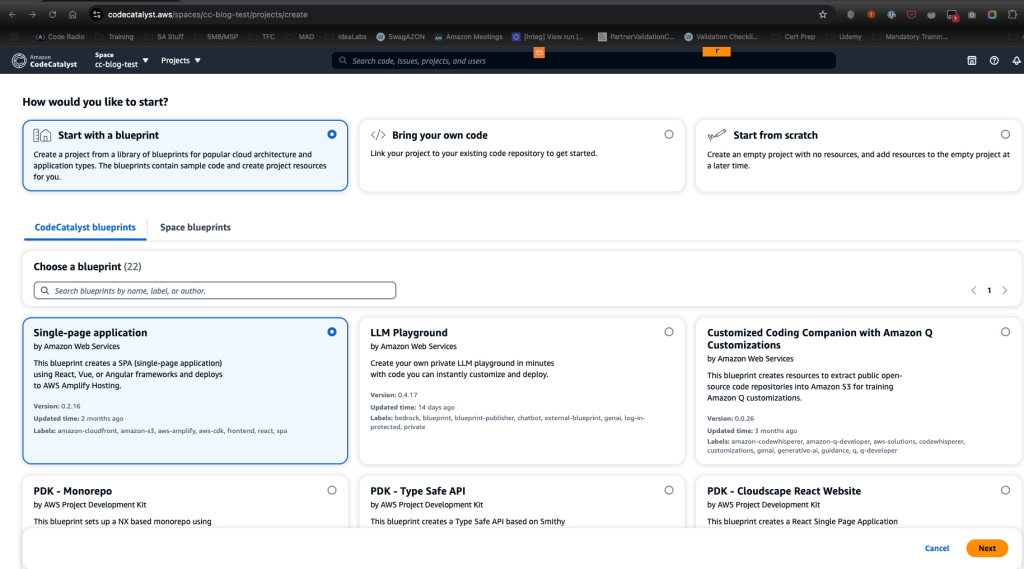The height and width of the screenshot is (569, 1024).
Task: Open the SMB/MSP bookmarks folder
Action: 216,37
